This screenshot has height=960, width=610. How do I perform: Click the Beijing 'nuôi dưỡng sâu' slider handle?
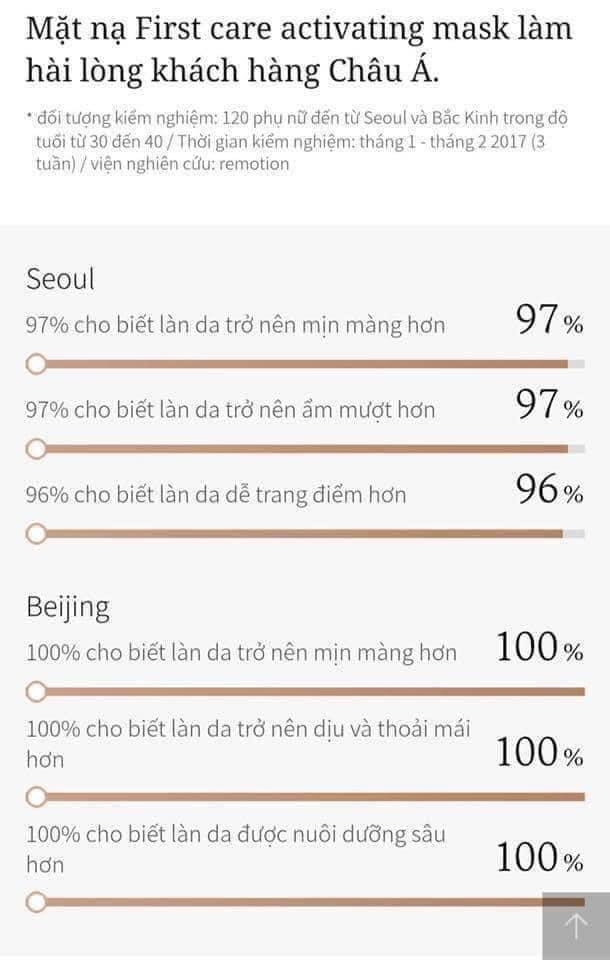(x=36, y=902)
